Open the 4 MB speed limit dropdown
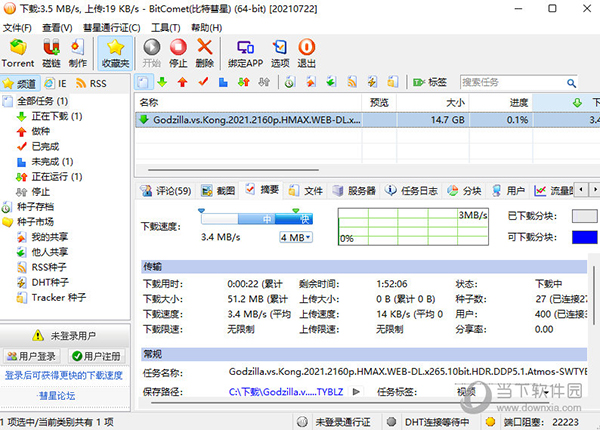Image resolution: width=600 pixels, height=430 pixels. coord(296,237)
